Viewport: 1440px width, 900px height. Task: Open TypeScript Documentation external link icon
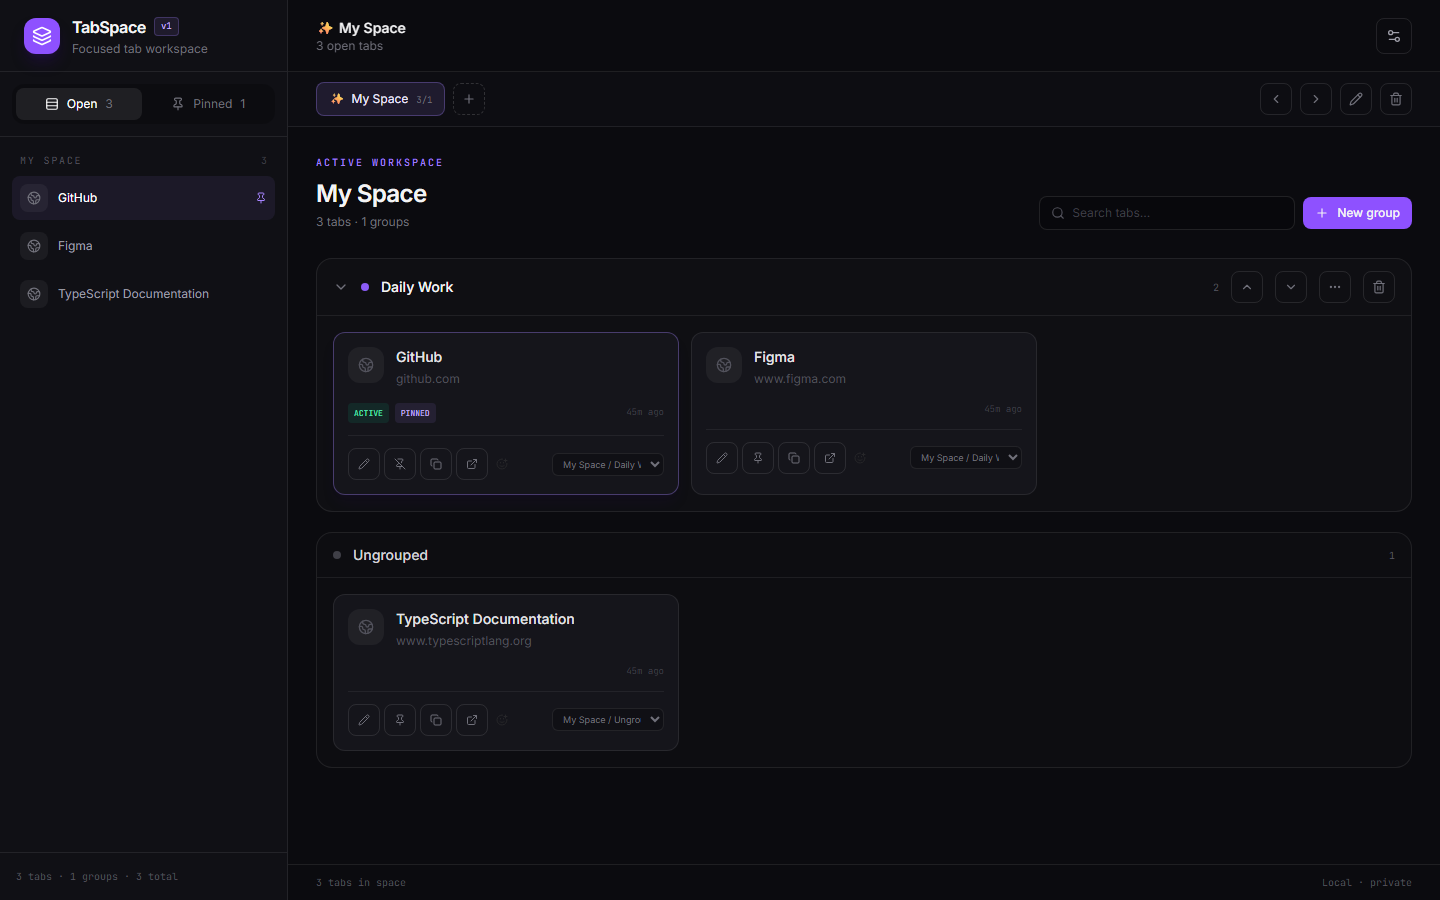pyautogui.click(x=472, y=720)
